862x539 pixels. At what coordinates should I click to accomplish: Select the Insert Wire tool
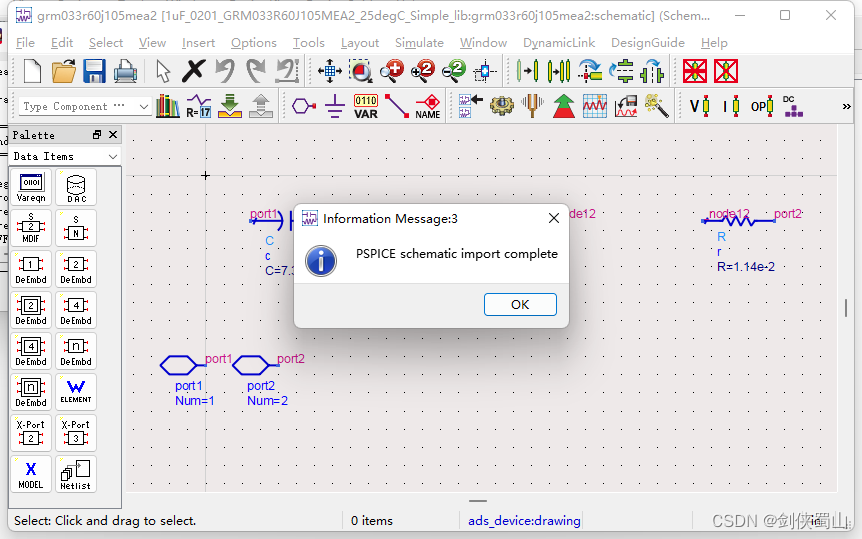pyautogui.click(x=396, y=106)
